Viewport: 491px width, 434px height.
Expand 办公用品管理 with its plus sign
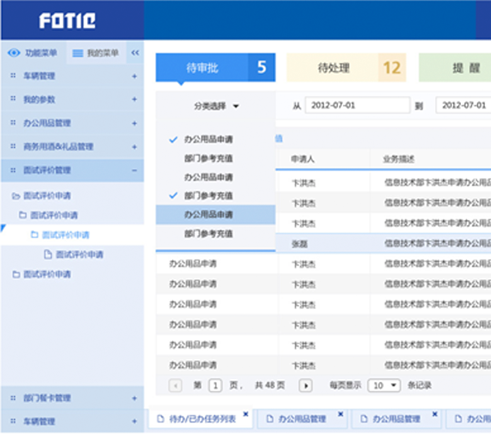(x=134, y=123)
